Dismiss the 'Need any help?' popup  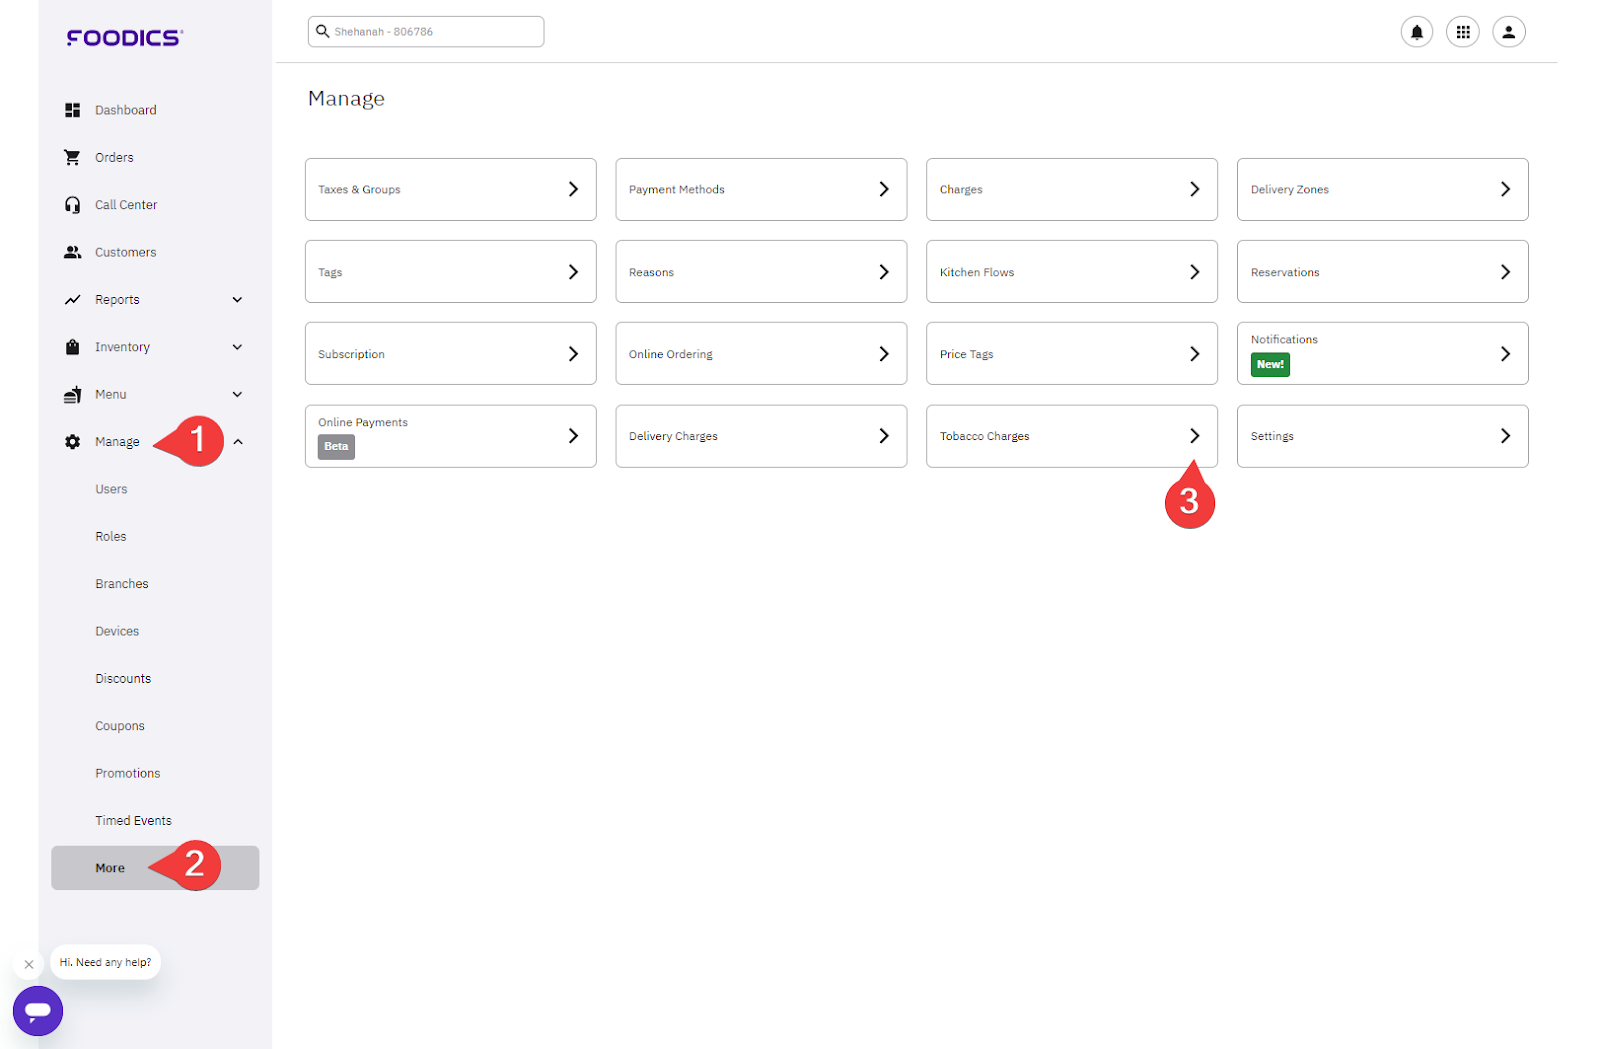pyautogui.click(x=29, y=964)
